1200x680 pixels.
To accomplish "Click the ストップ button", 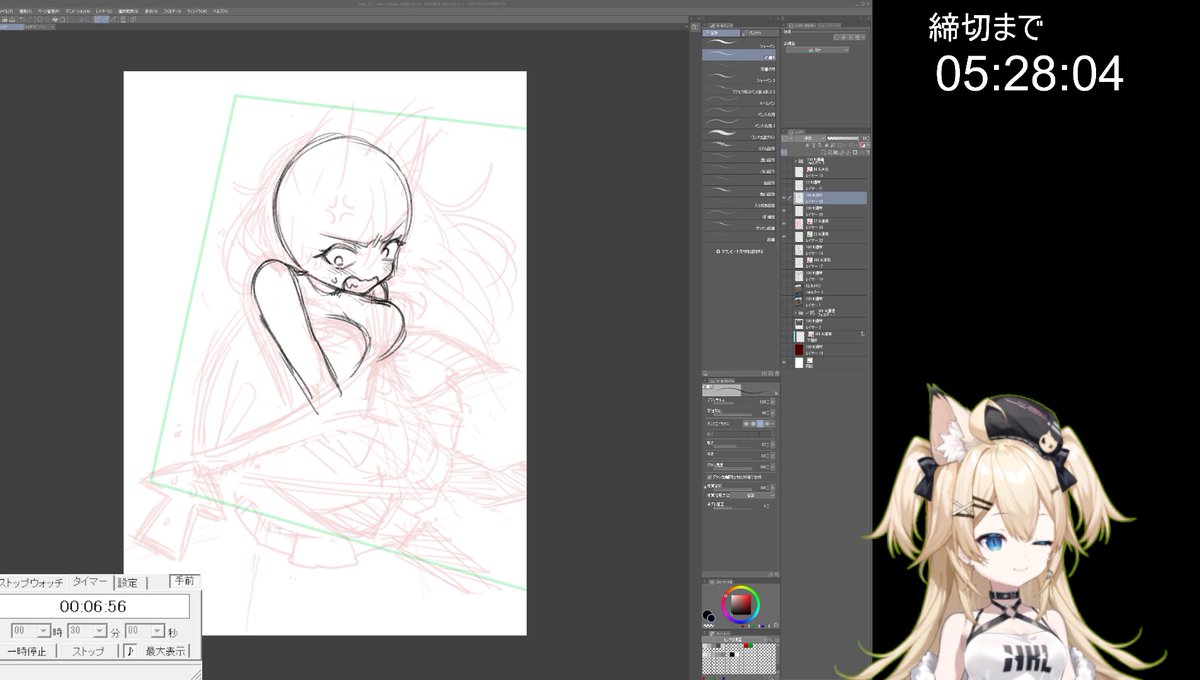I will pyautogui.click(x=88, y=651).
